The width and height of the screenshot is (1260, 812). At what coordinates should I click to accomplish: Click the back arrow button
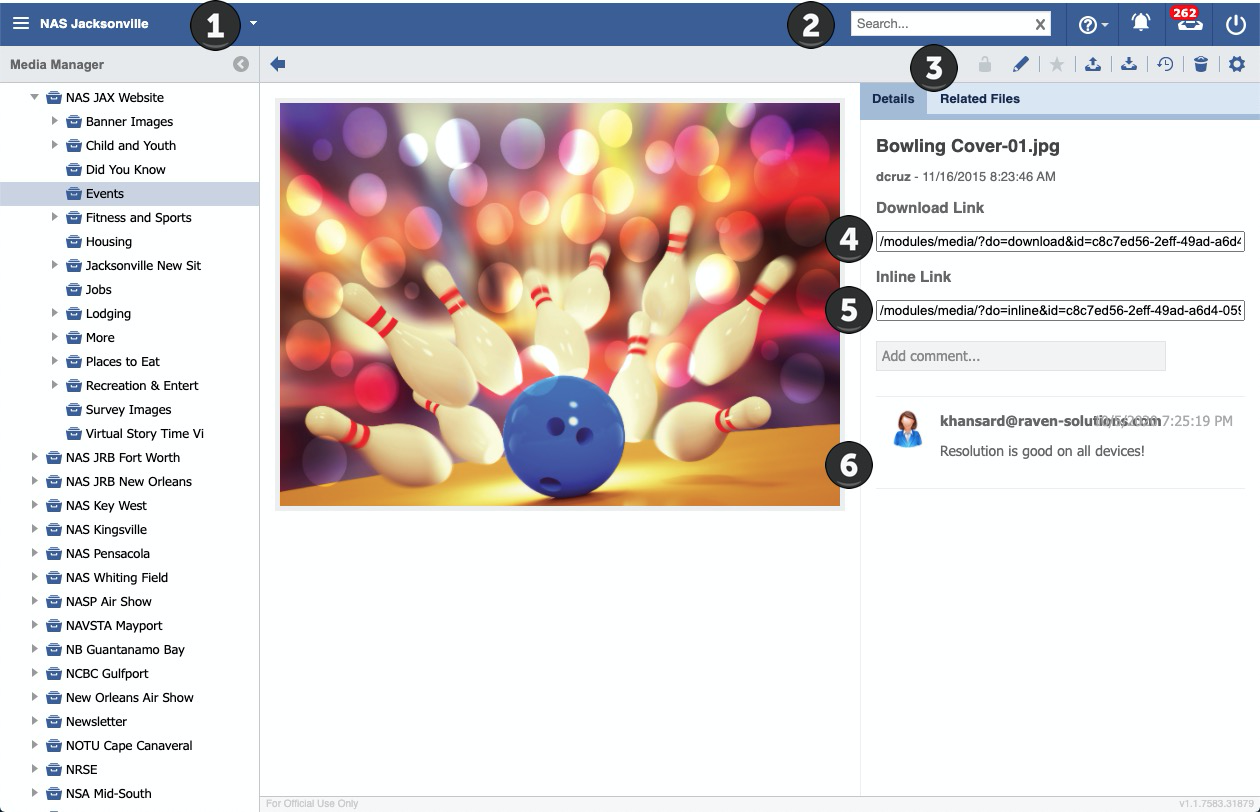coord(278,64)
